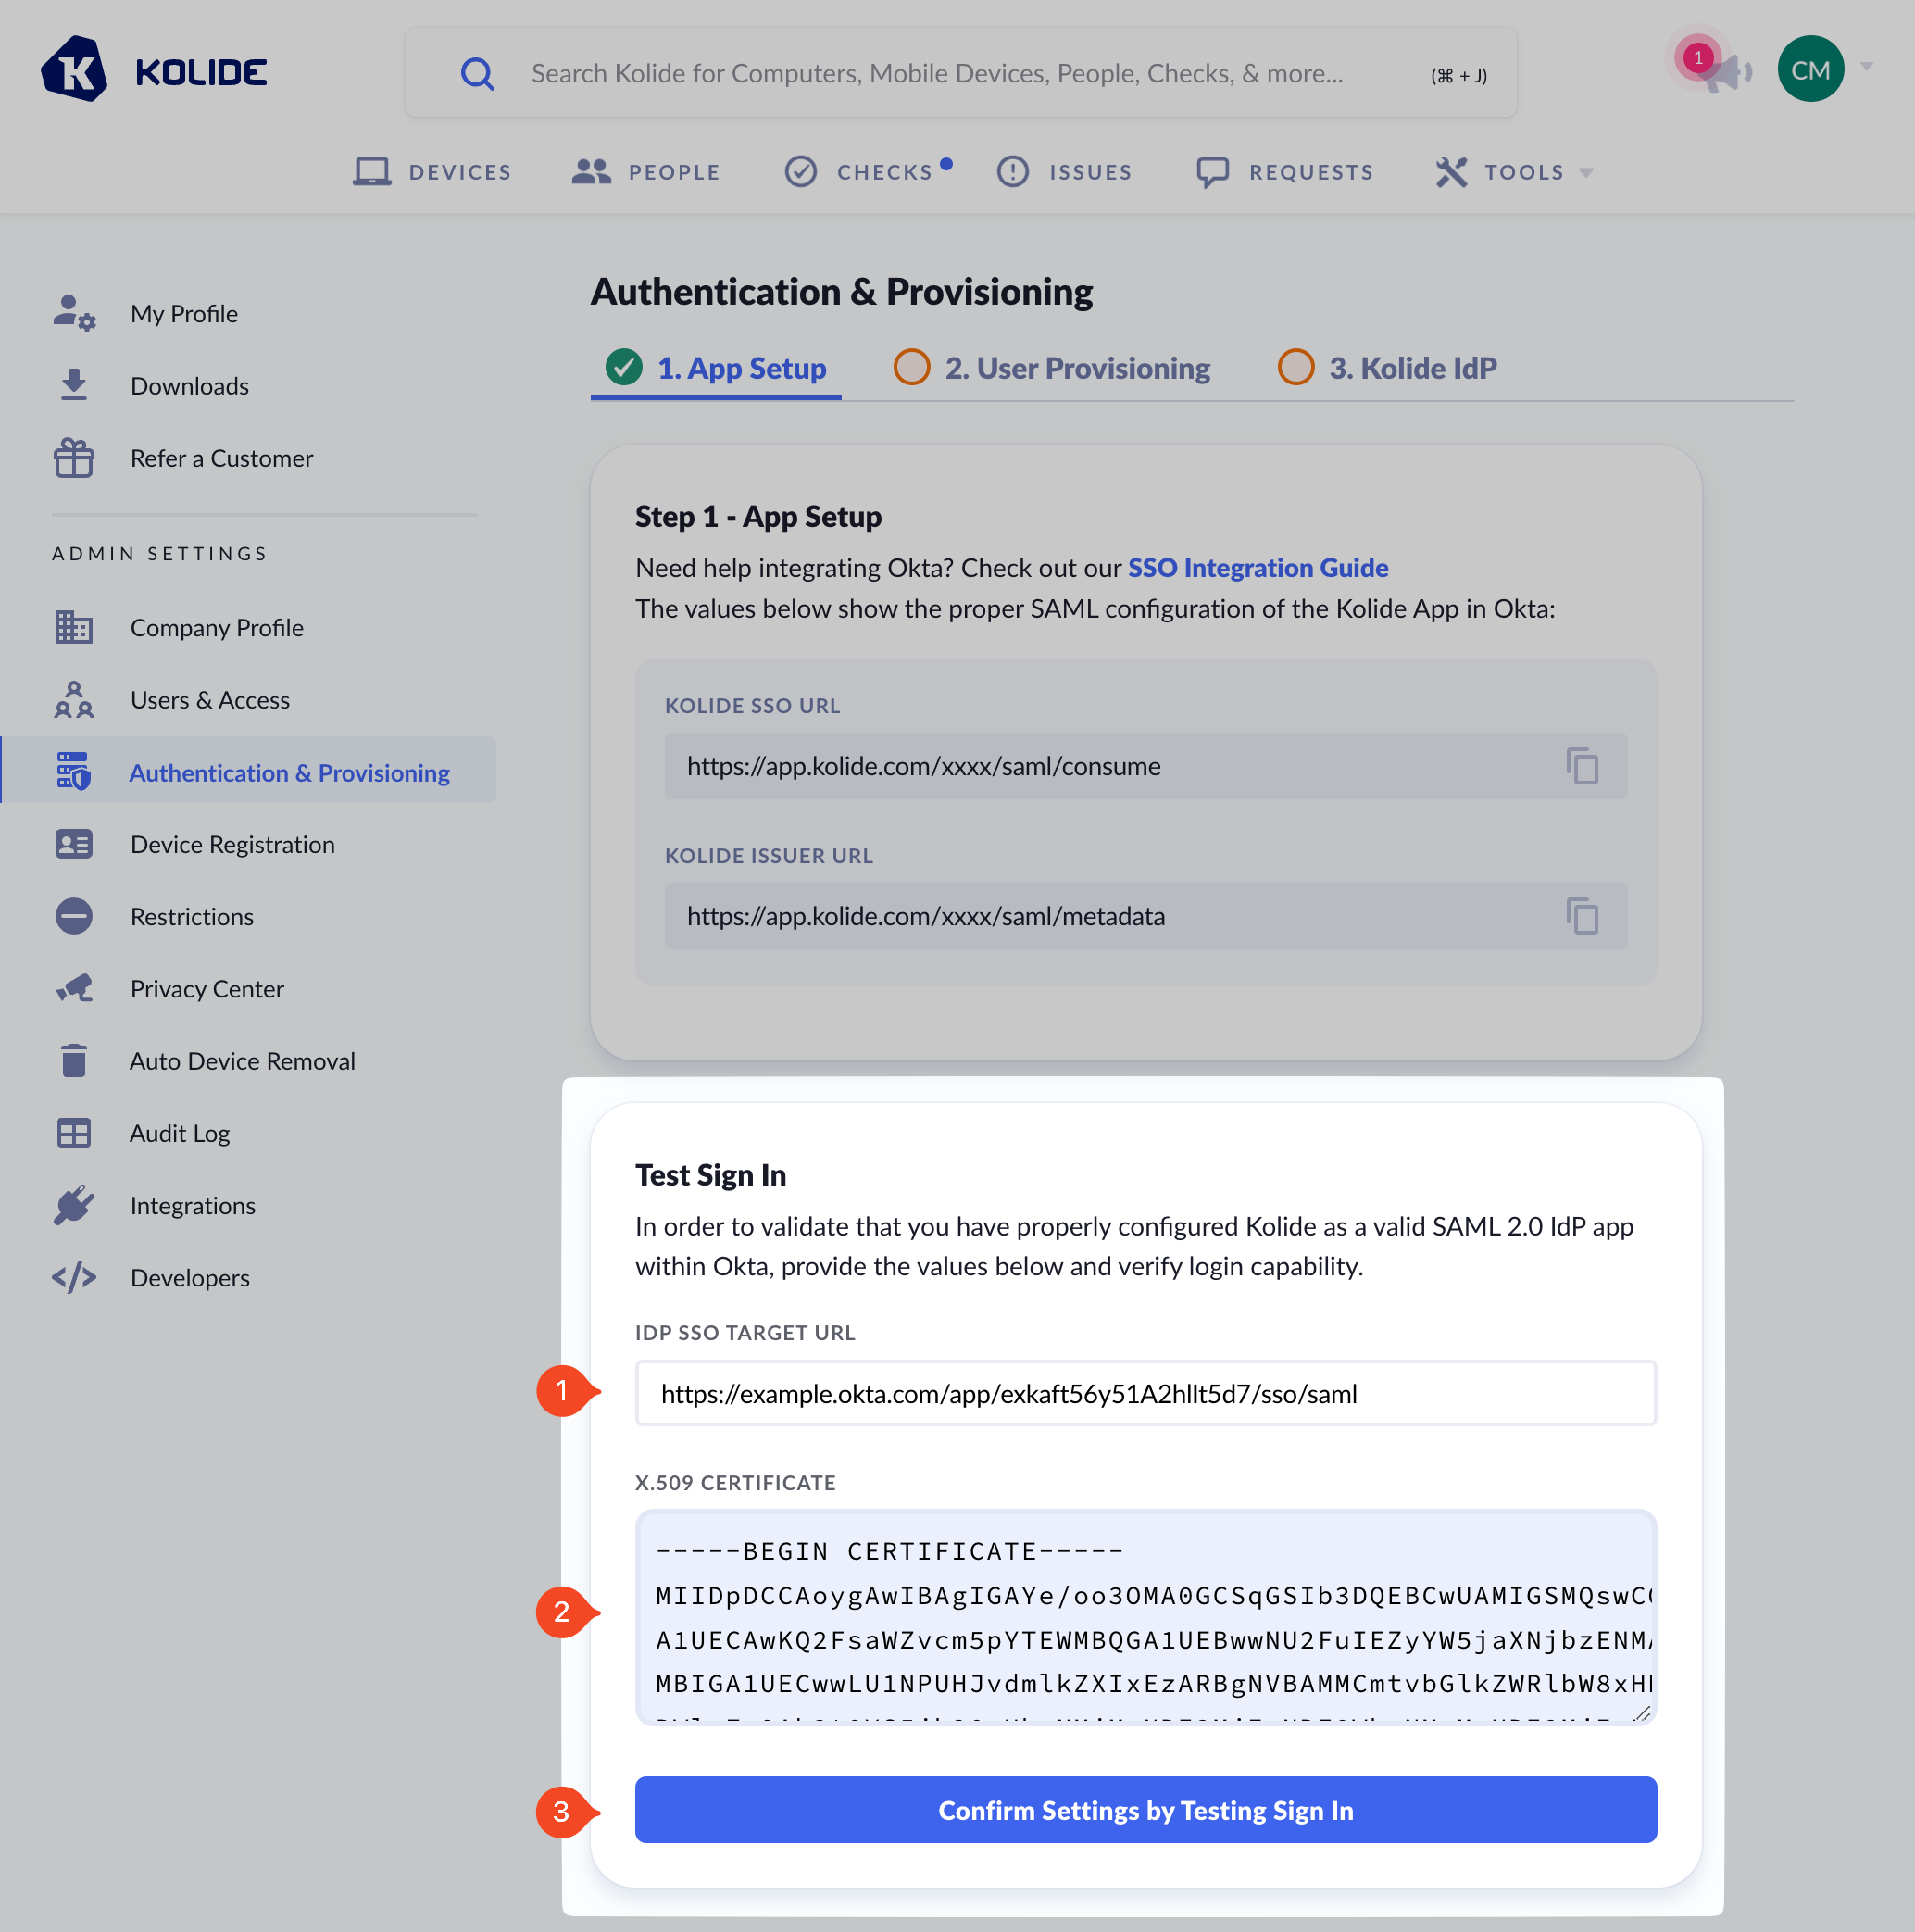The image size is (1915, 1932).
Task: Click Confirm Settings by Testing Sign In
Action: click(1146, 1810)
